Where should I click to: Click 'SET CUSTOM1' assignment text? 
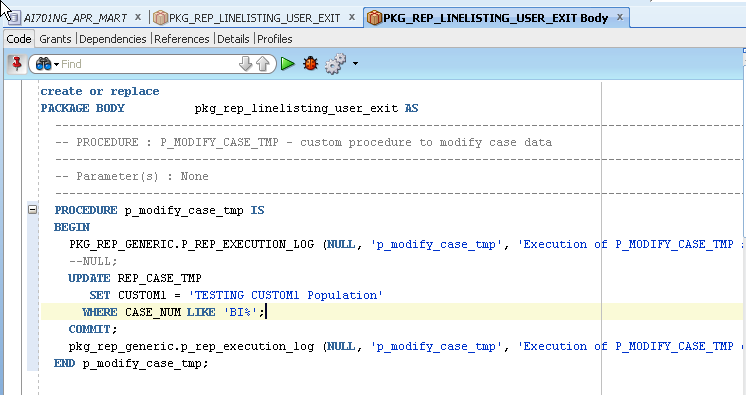click(128, 296)
